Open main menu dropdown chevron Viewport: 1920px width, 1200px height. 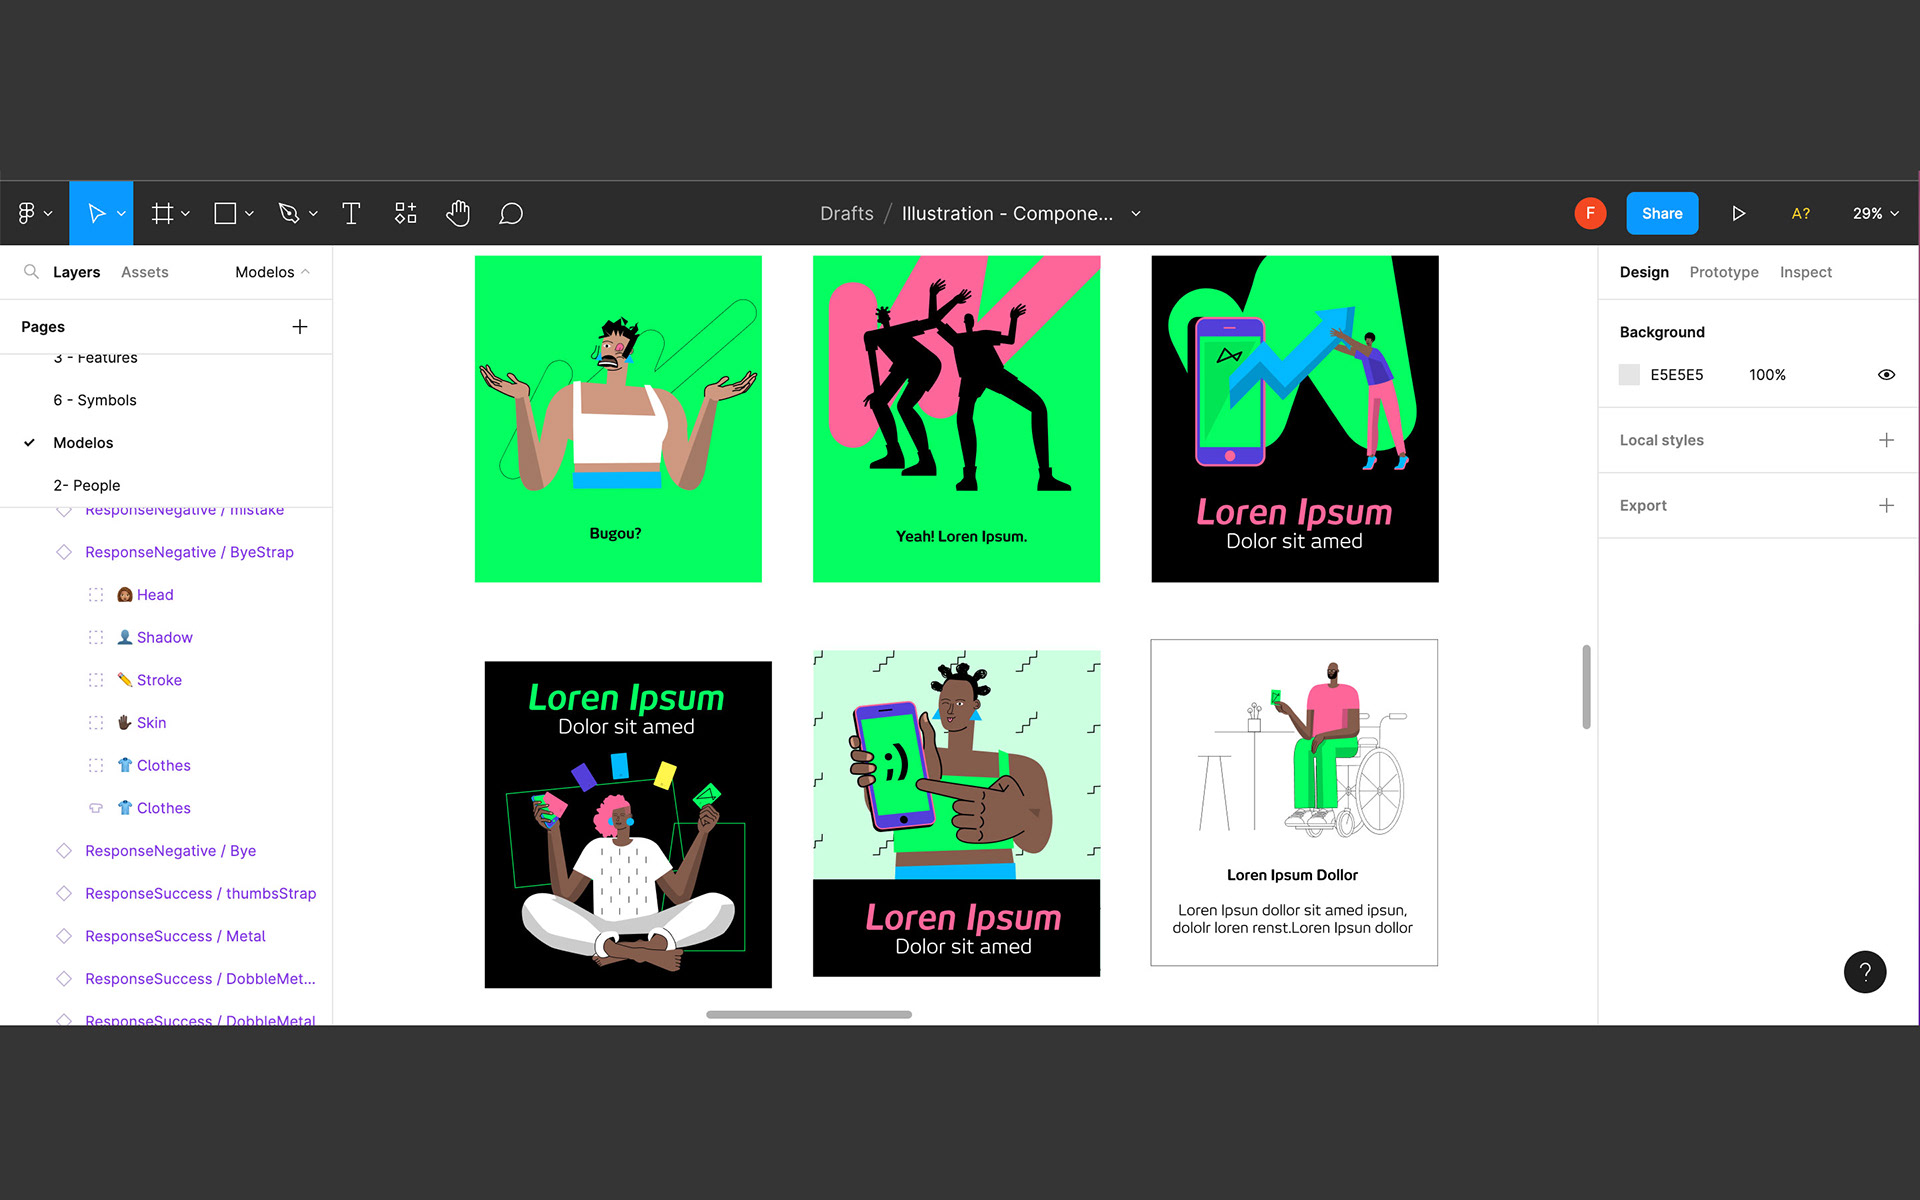(48, 214)
